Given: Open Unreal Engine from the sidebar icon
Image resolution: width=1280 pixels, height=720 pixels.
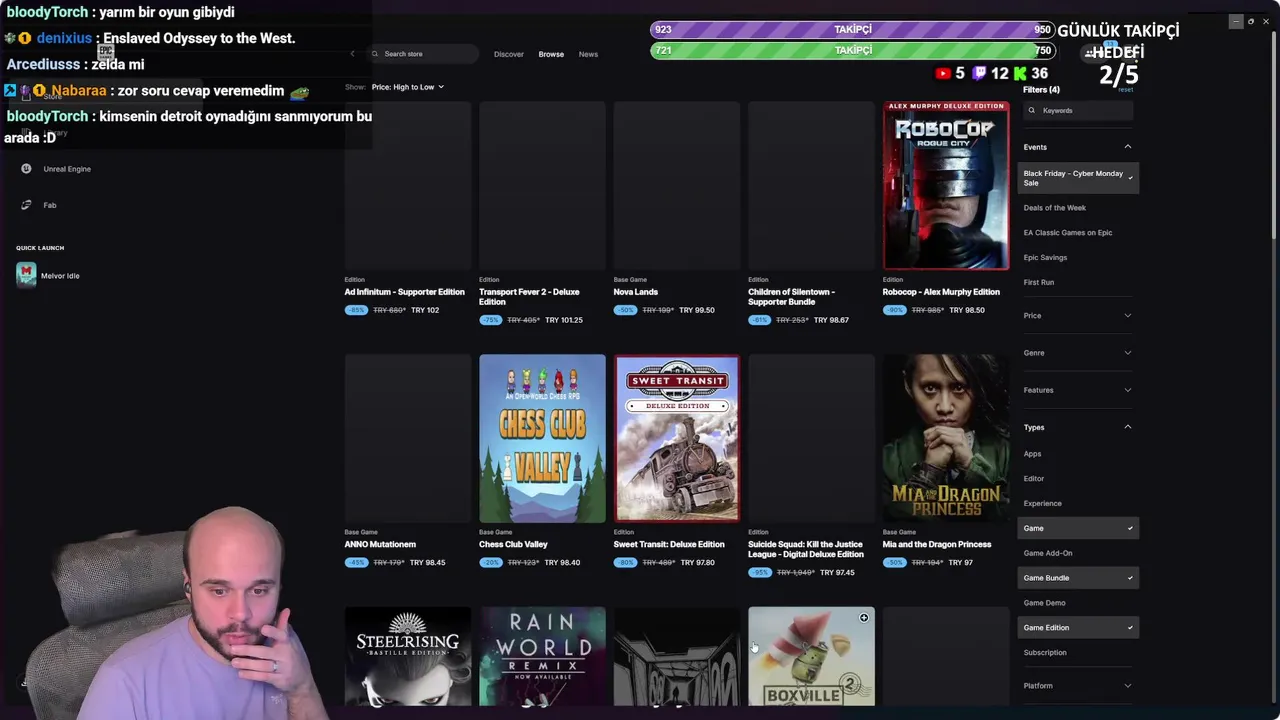Looking at the screenshot, I should click(x=26, y=169).
